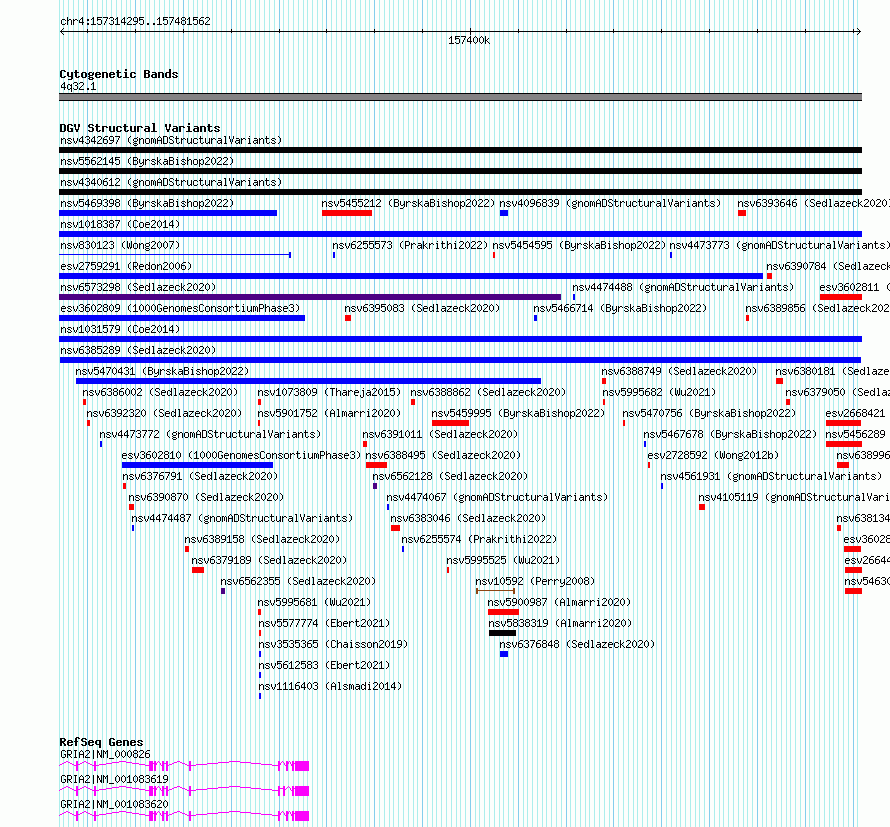Screen dimensions: 890x827
Task: Click the nsv5459995 red variant bar
Action: (450, 423)
